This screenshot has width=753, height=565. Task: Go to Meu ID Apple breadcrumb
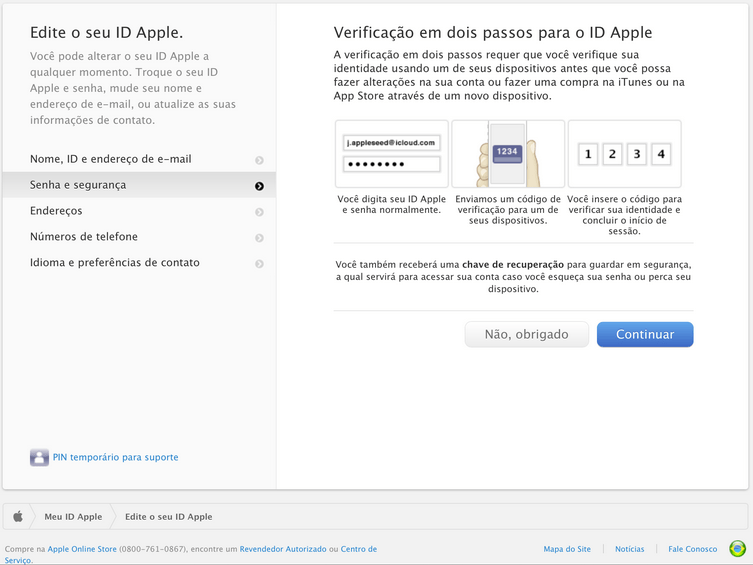(x=73, y=517)
